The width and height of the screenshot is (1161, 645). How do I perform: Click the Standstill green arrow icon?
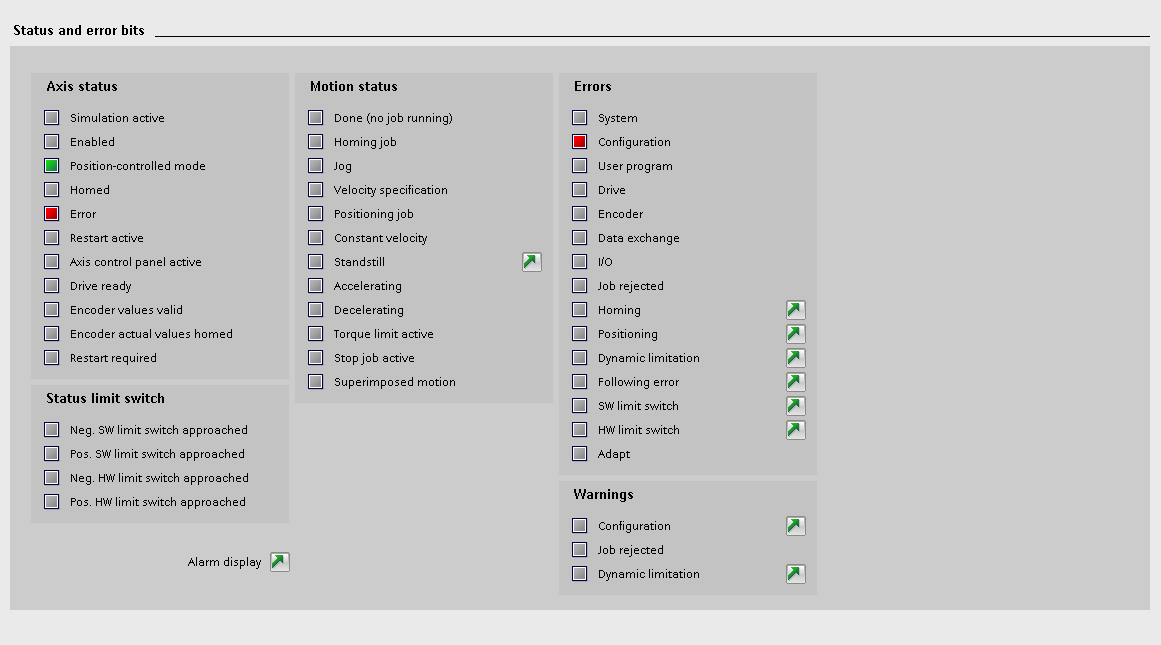tap(532, 262)
